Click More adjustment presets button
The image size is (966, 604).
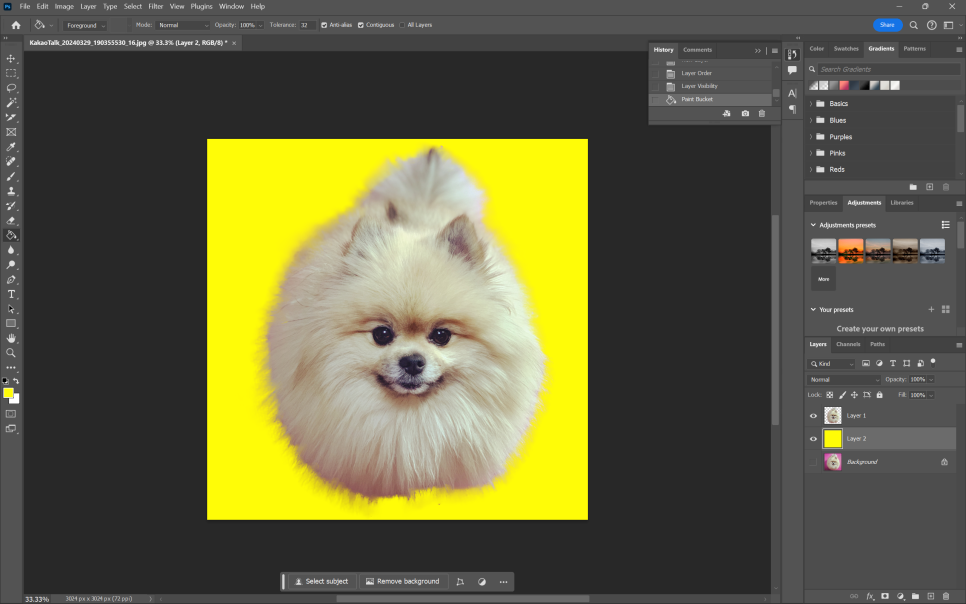[x=824, y=279]
